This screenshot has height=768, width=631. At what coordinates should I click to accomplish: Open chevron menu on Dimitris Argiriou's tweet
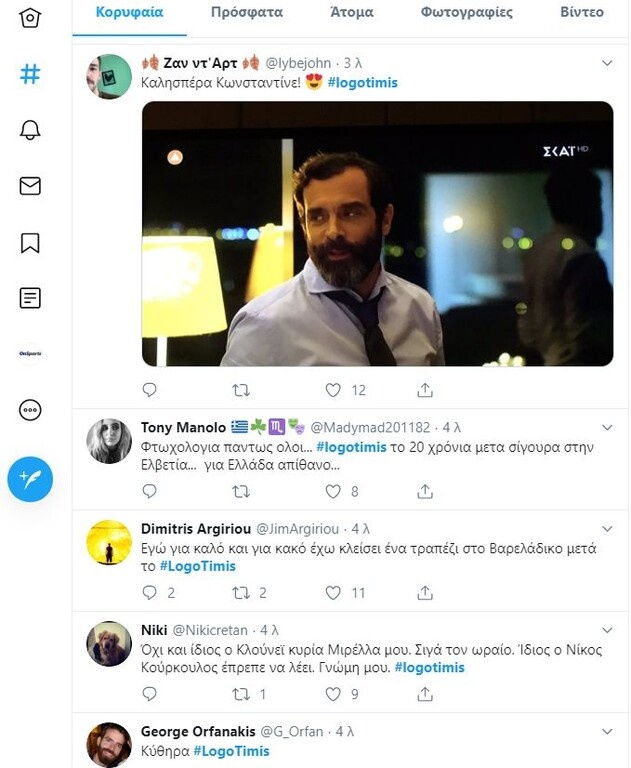(607, 528)
